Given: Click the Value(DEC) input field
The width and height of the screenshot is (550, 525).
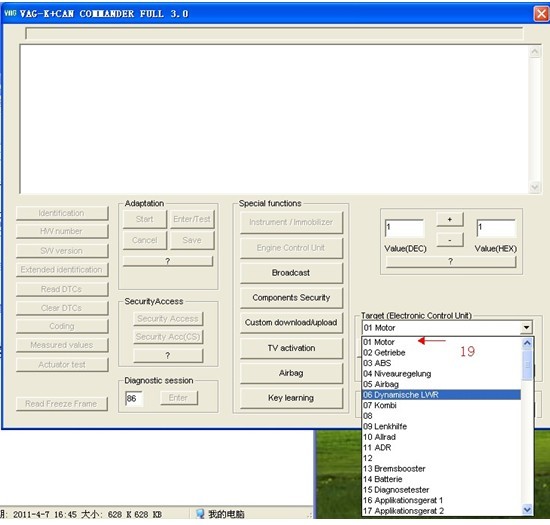Looking at the screenshot, I should [404, 228].
